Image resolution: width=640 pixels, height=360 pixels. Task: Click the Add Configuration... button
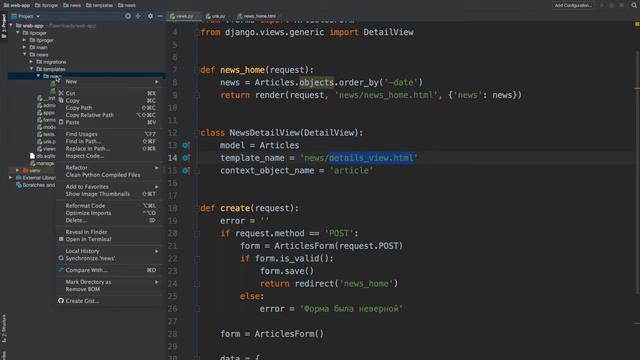573,5
